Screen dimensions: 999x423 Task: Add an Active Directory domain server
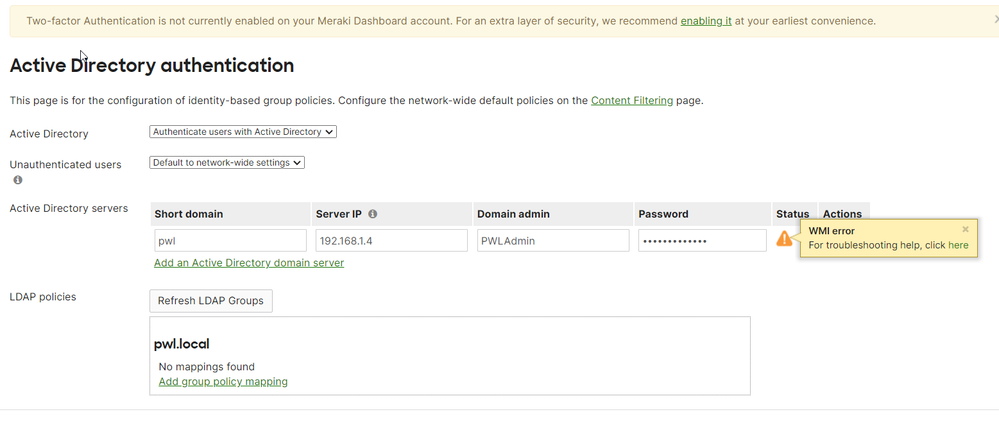tap(249, 263)
